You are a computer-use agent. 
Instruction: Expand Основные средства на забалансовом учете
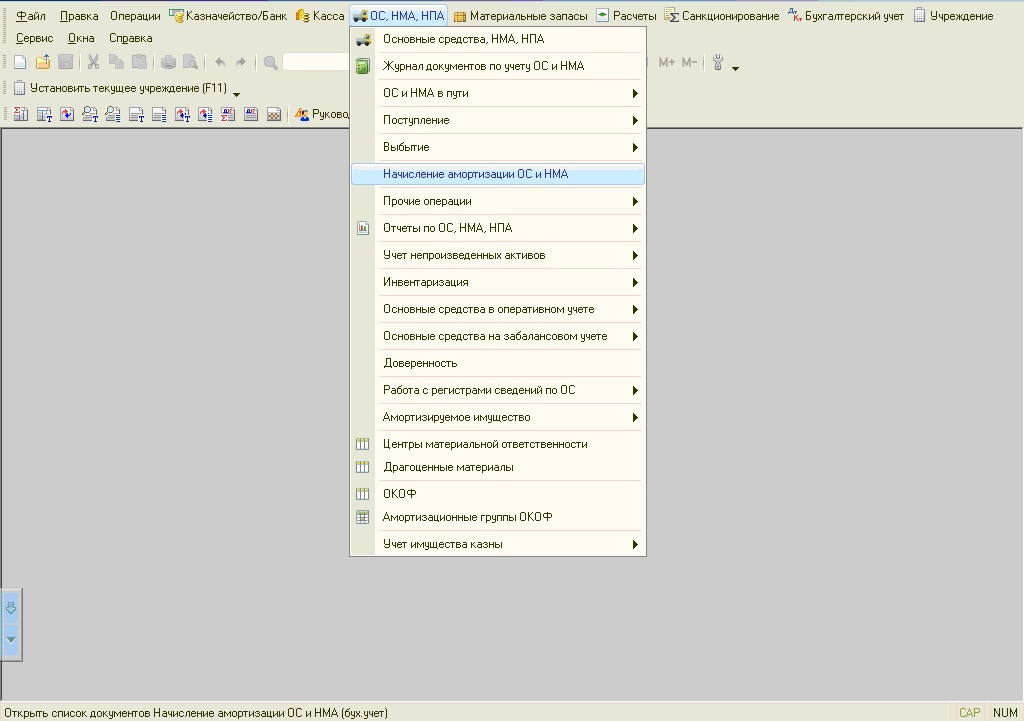click(x=498, y=336)
